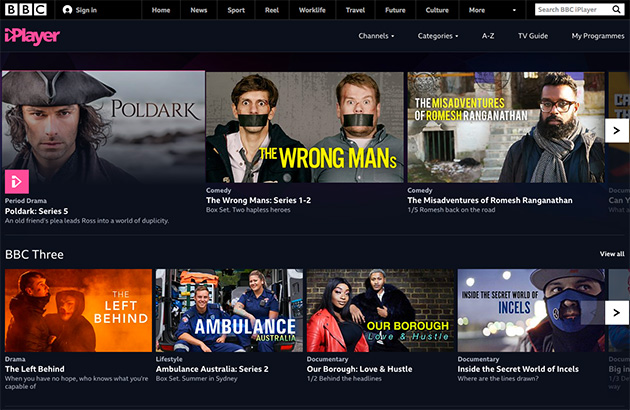Expand the More menu arrow in top bar
Viewport: 630px width, 410px height.
(x=514, y=10)
